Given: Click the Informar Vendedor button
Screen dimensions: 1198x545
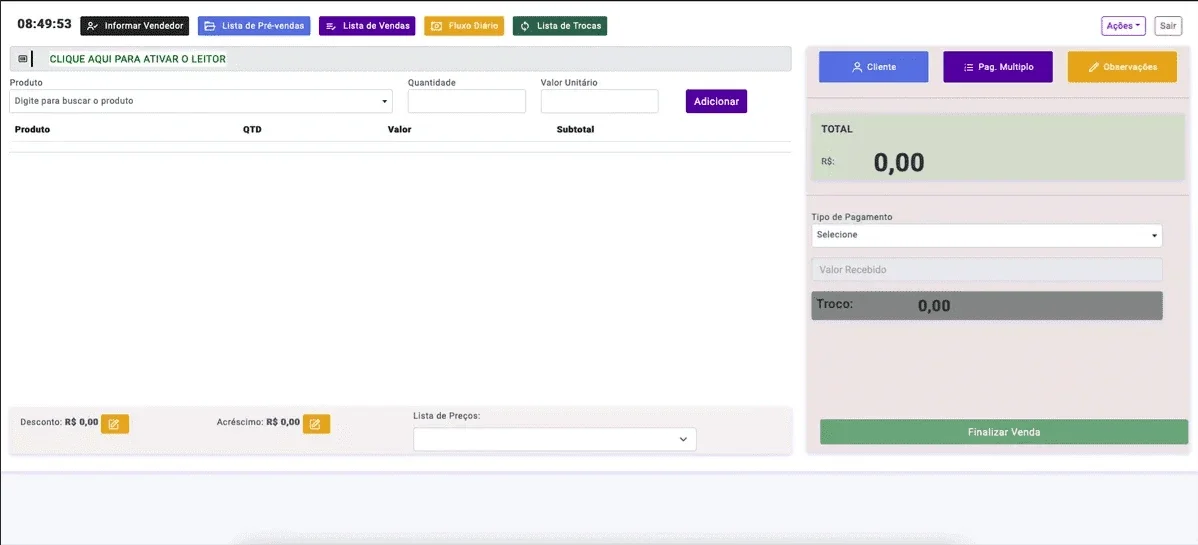Looking at the screenshot, I should click(x=134, y=26).
